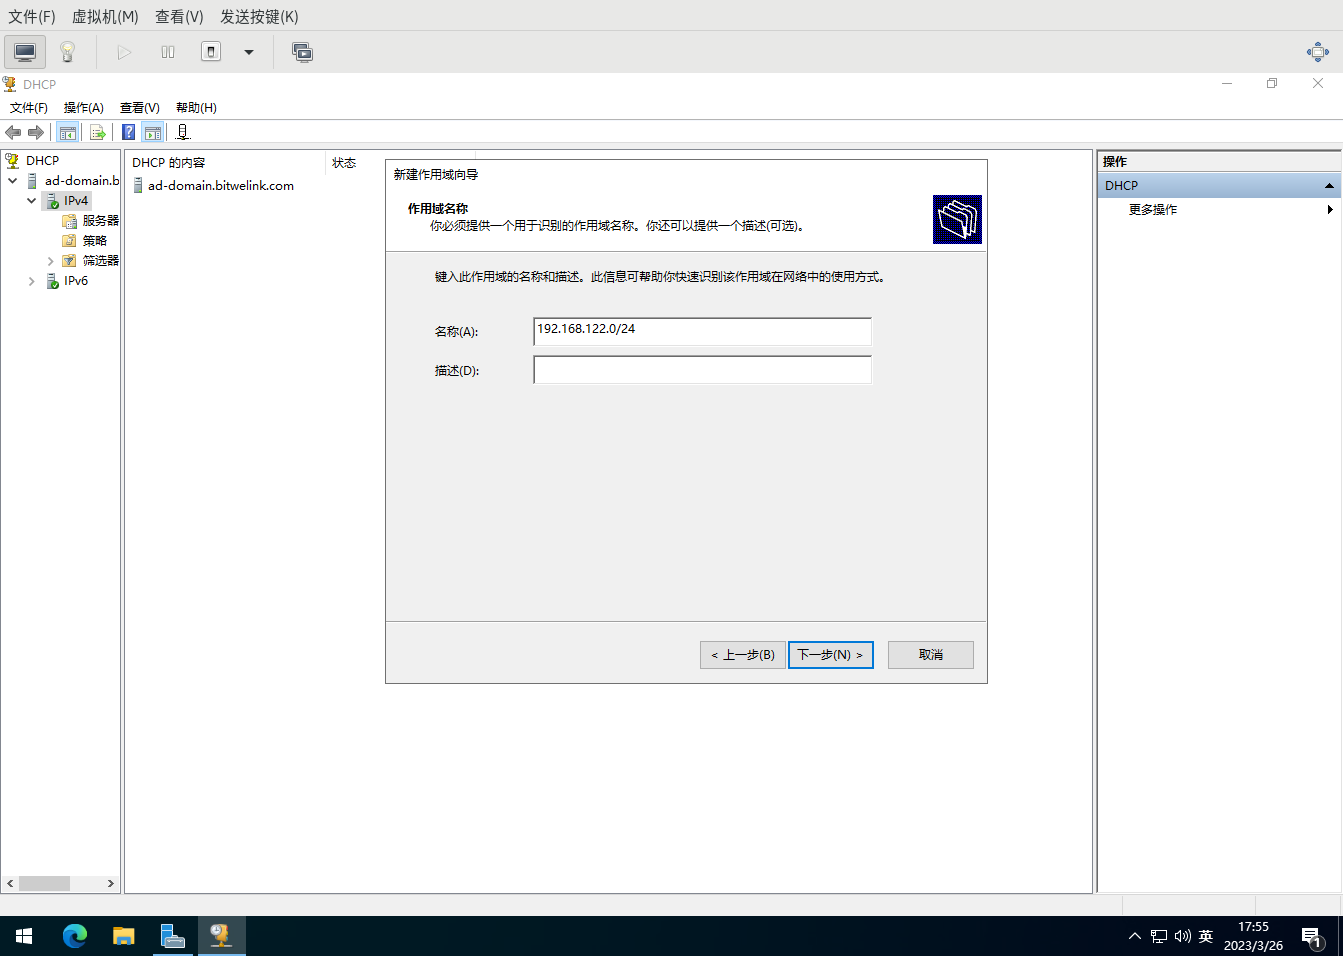Click the network tray icon

point(1159,936)
